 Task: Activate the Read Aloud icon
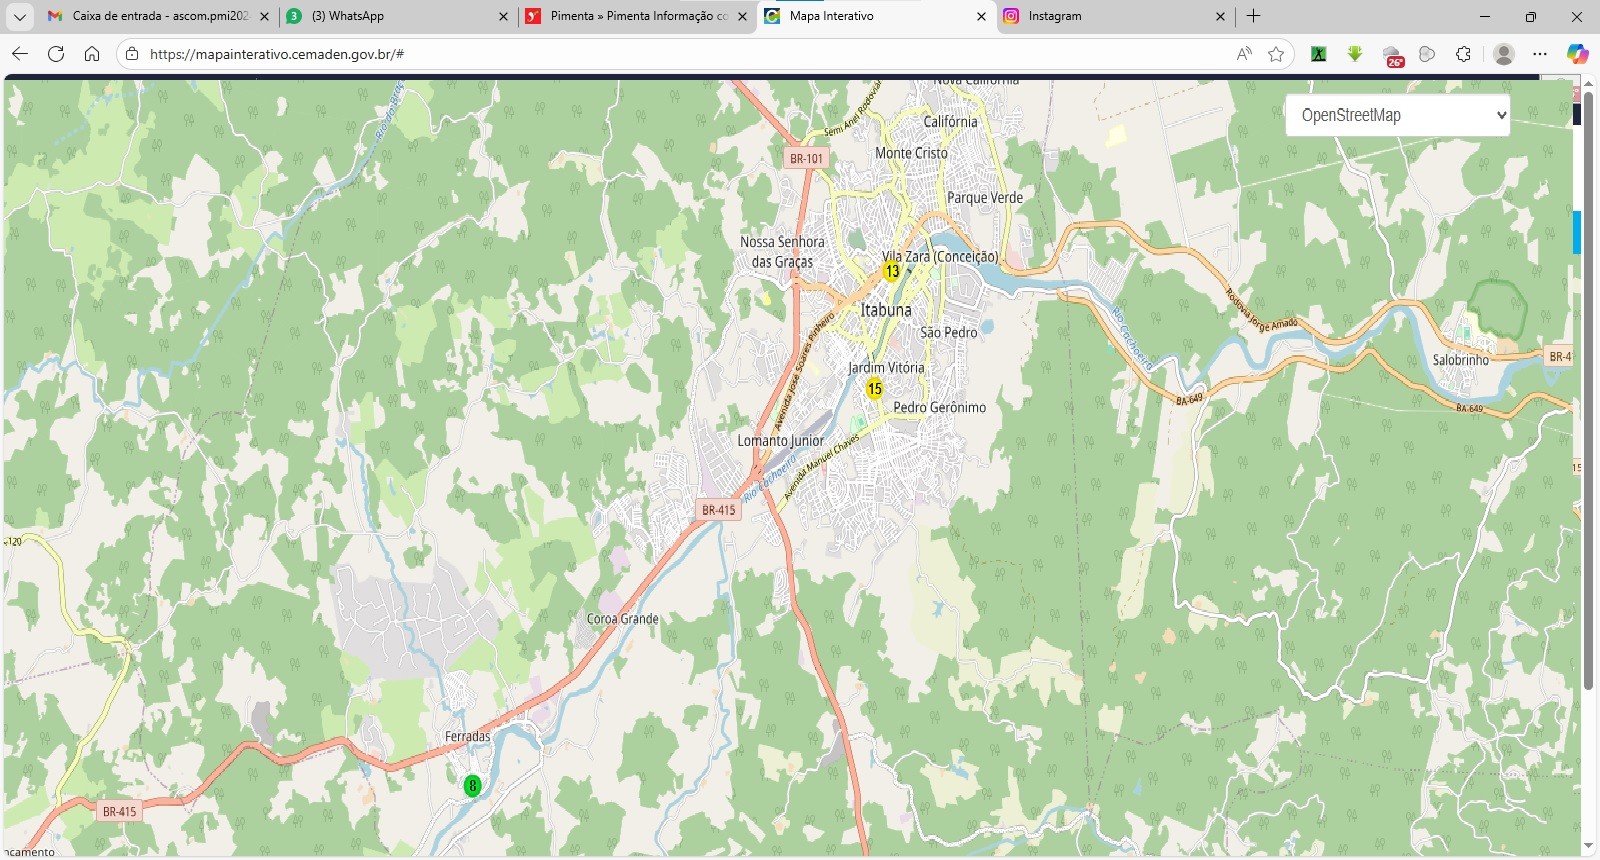pos(1244,54)
